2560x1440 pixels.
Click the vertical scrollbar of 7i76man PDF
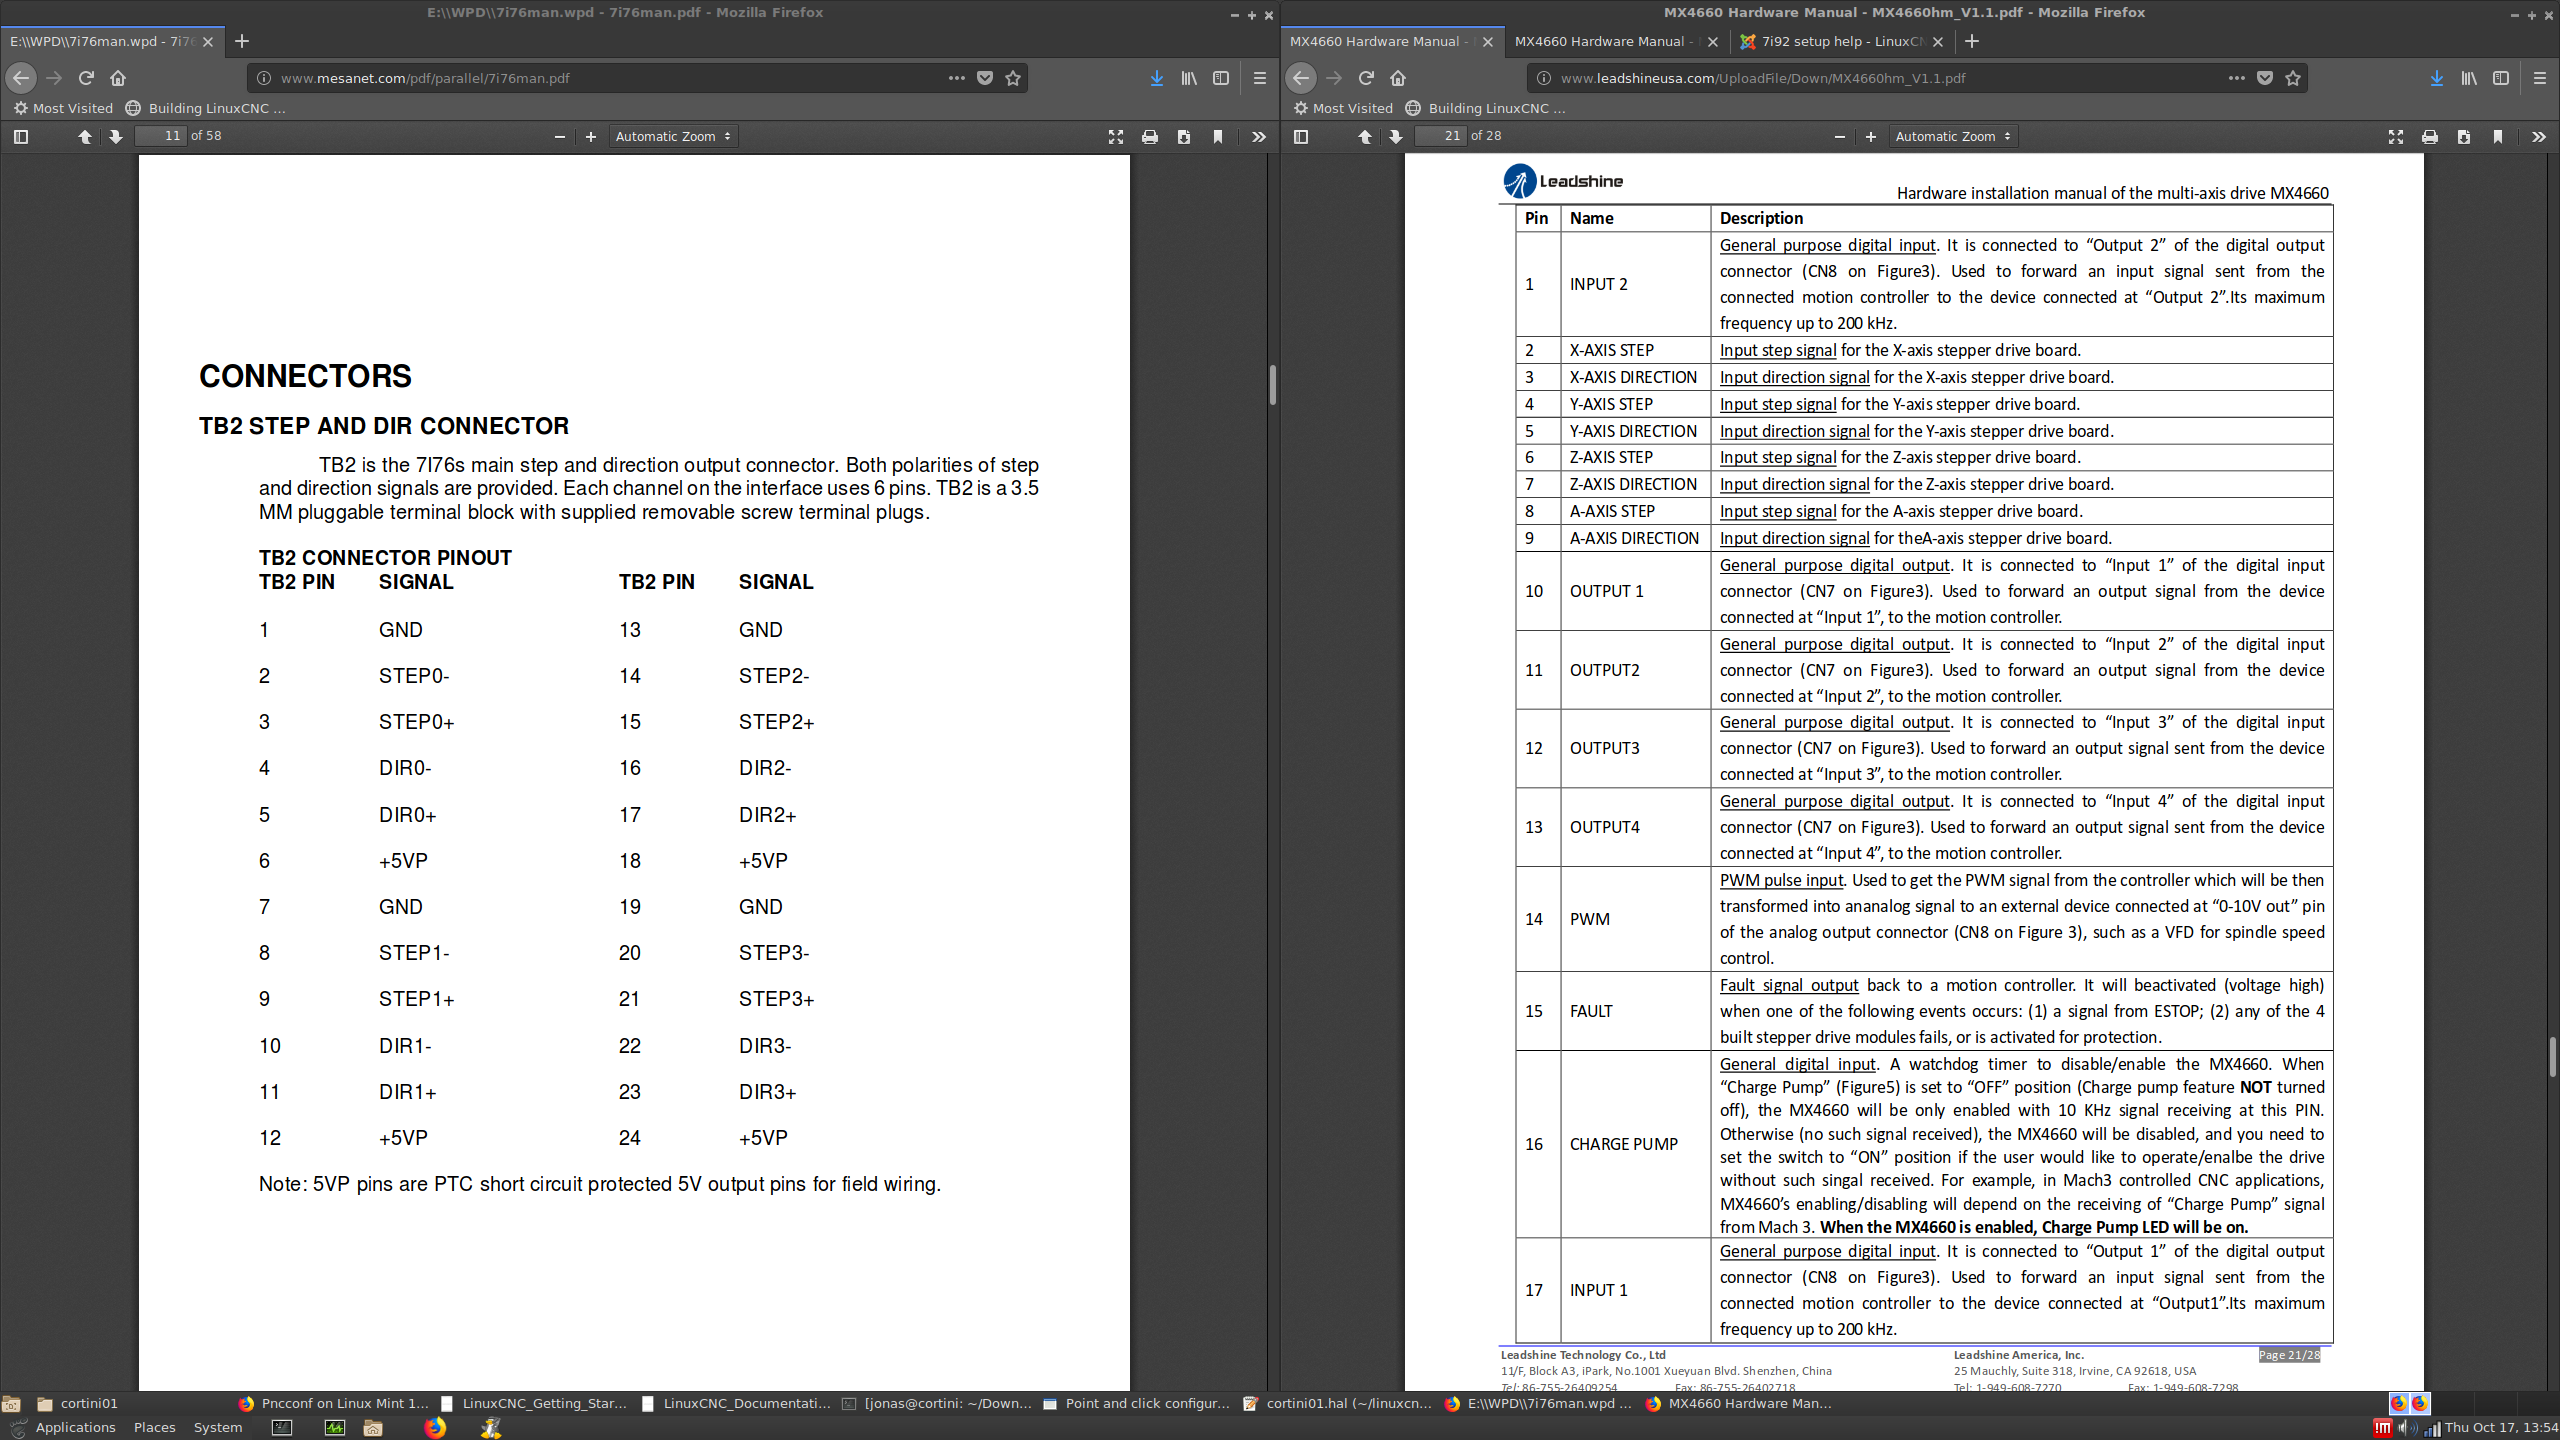tap(1273, 384)
